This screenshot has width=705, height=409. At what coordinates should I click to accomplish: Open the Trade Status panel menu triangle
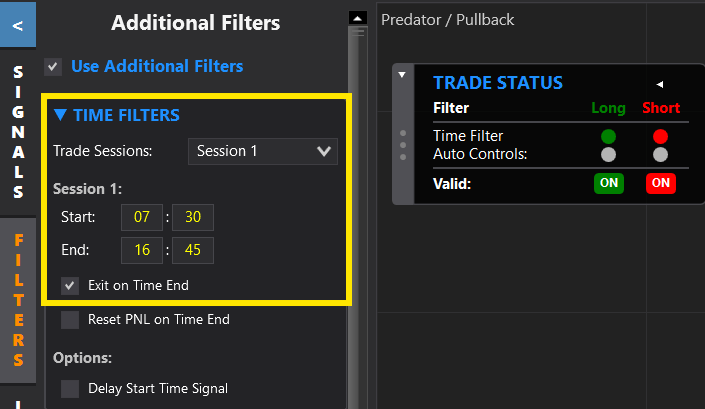[402, 75]
